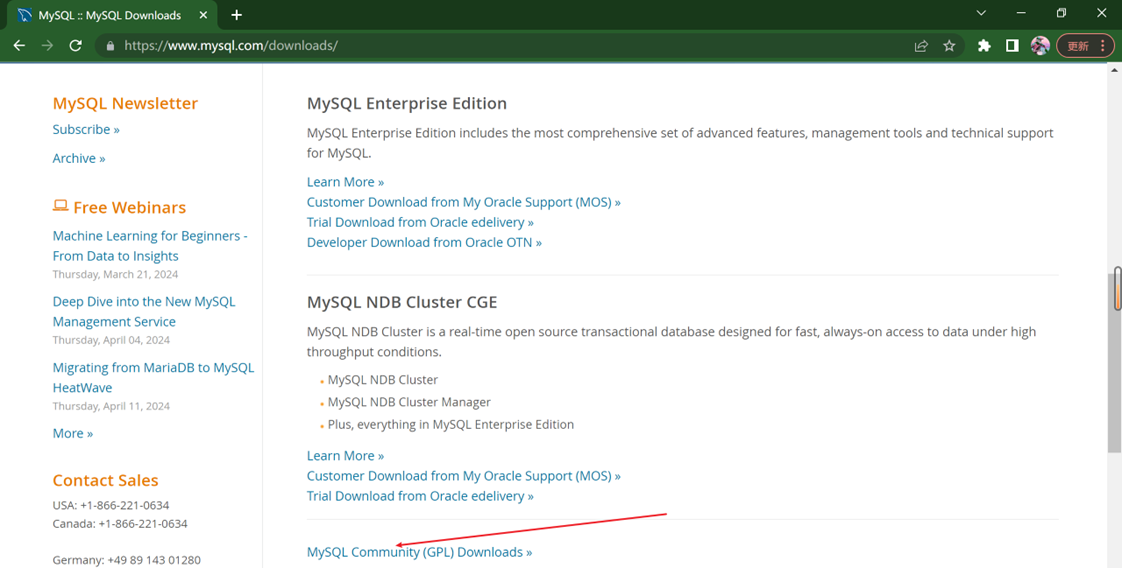Click the browser forward arrow

tap(47, 46)
